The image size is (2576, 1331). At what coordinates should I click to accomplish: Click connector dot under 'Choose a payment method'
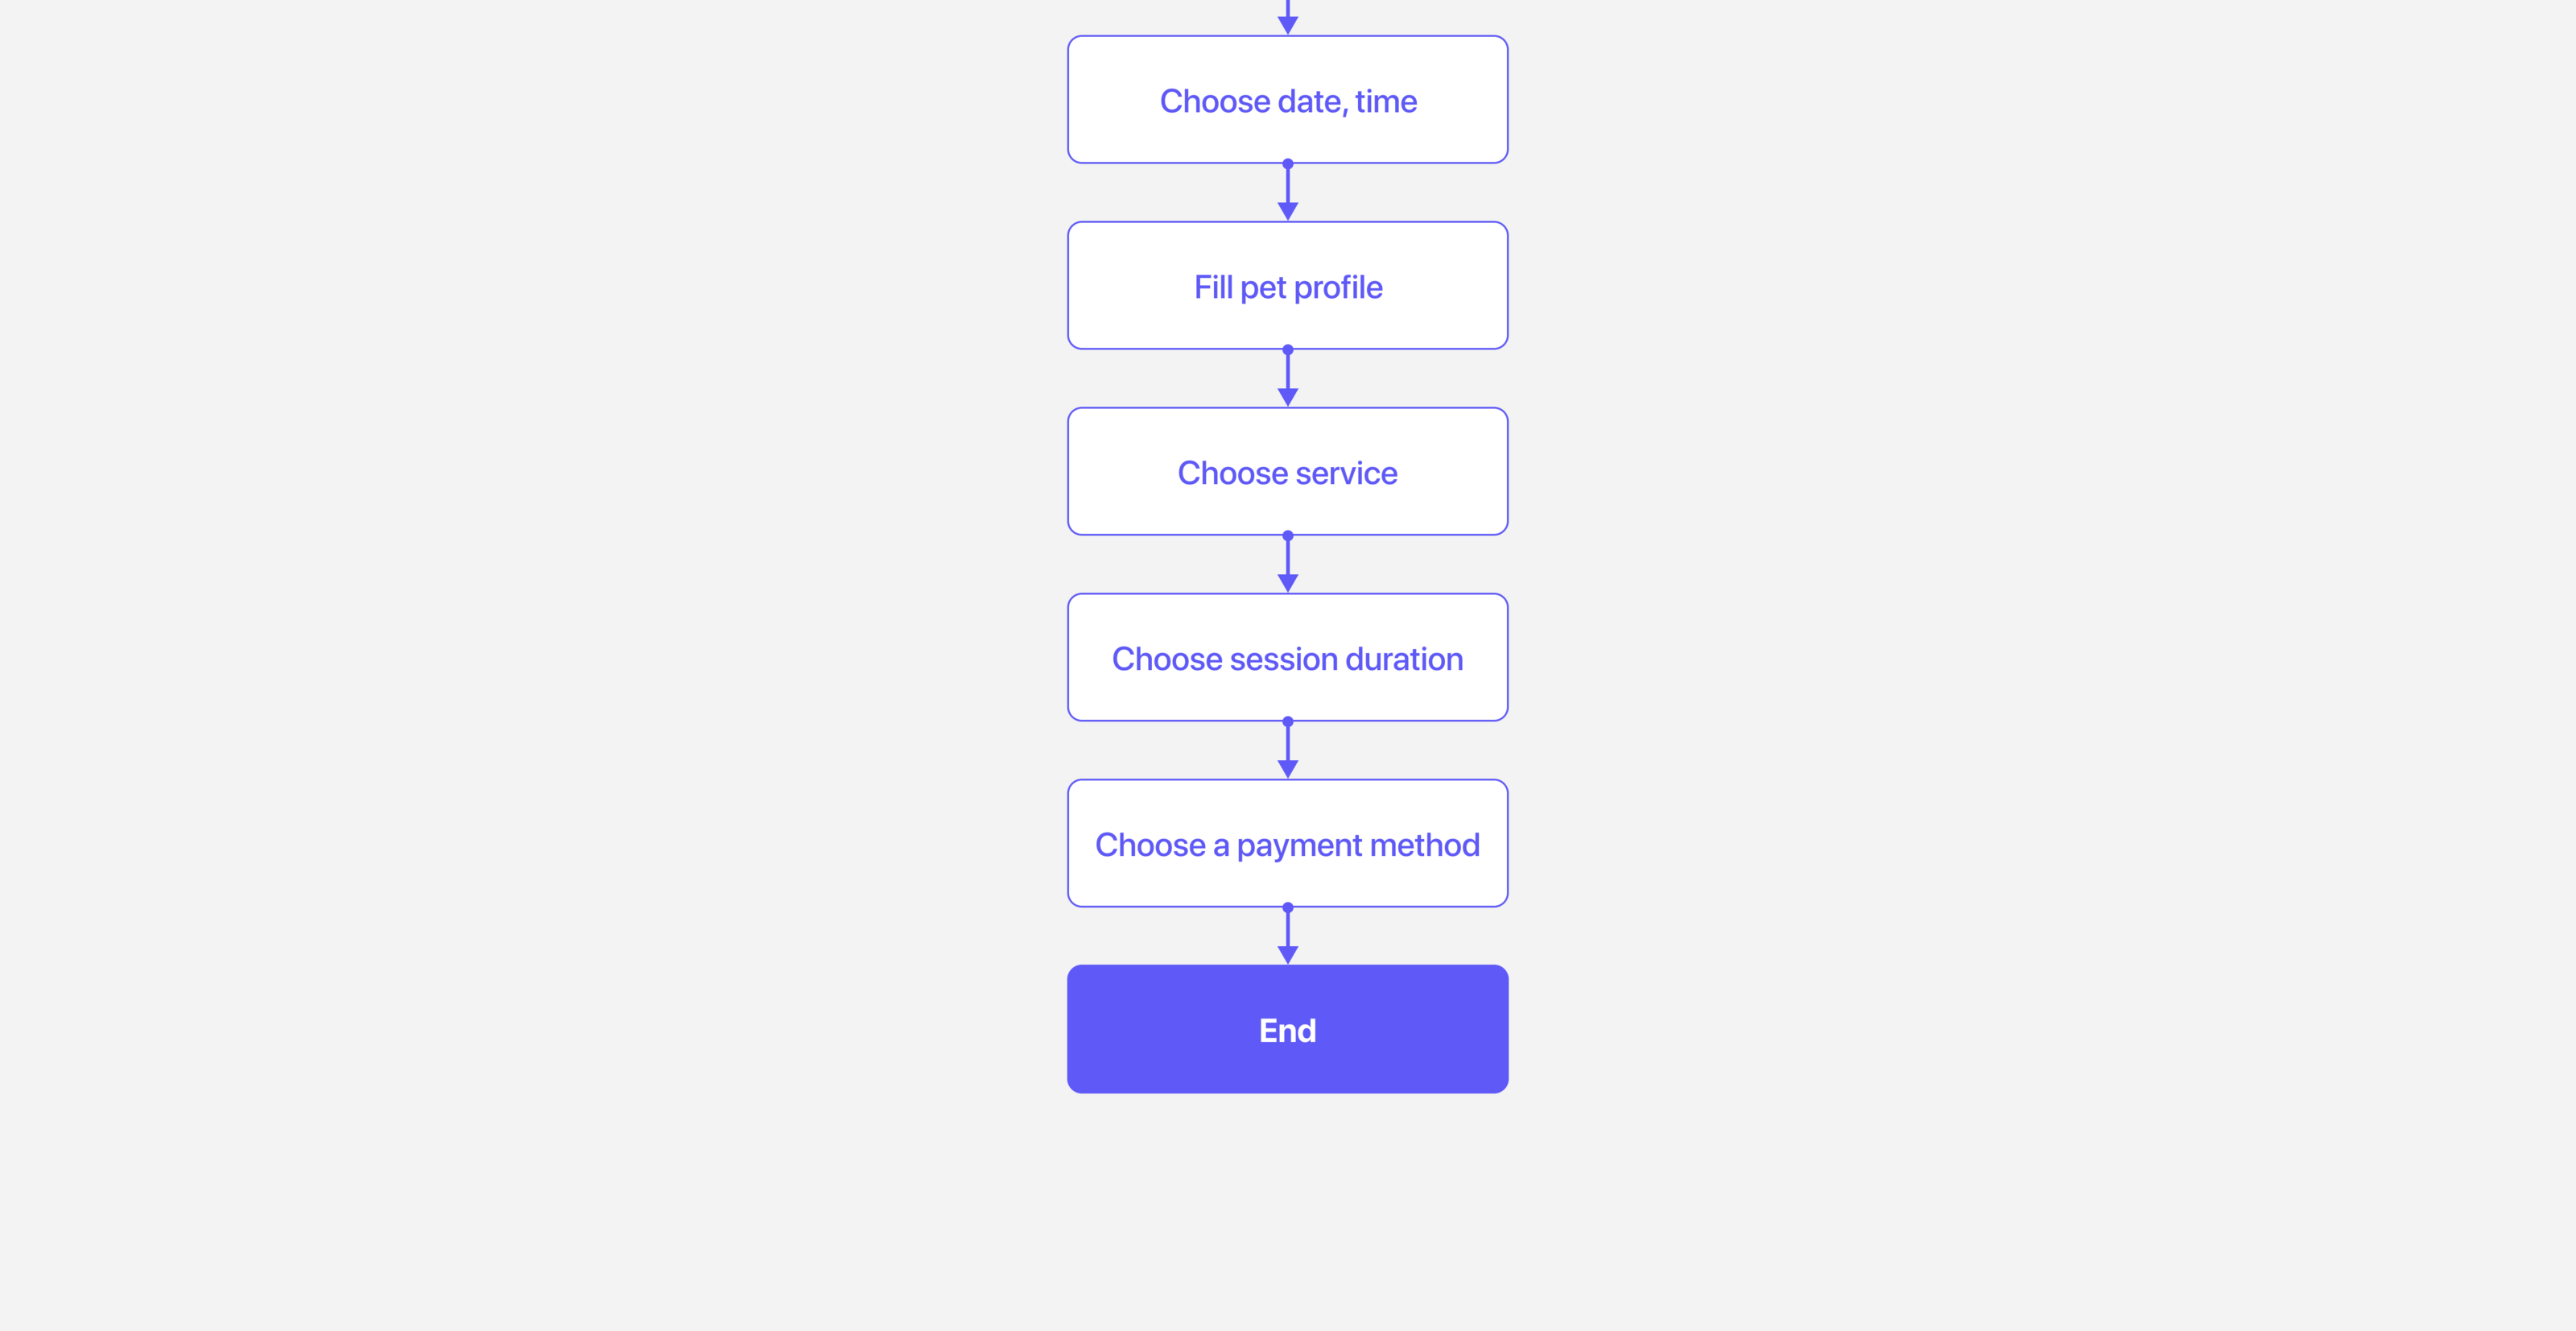[1288, 908]
